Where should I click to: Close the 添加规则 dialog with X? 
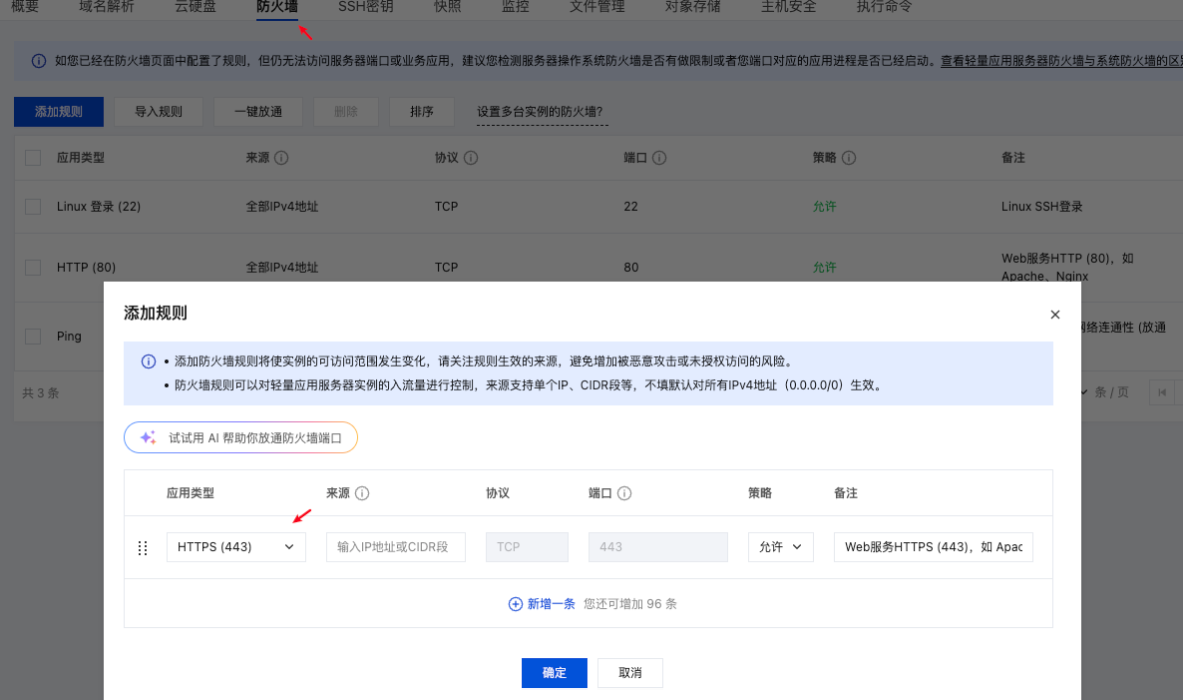(1055, 314)
